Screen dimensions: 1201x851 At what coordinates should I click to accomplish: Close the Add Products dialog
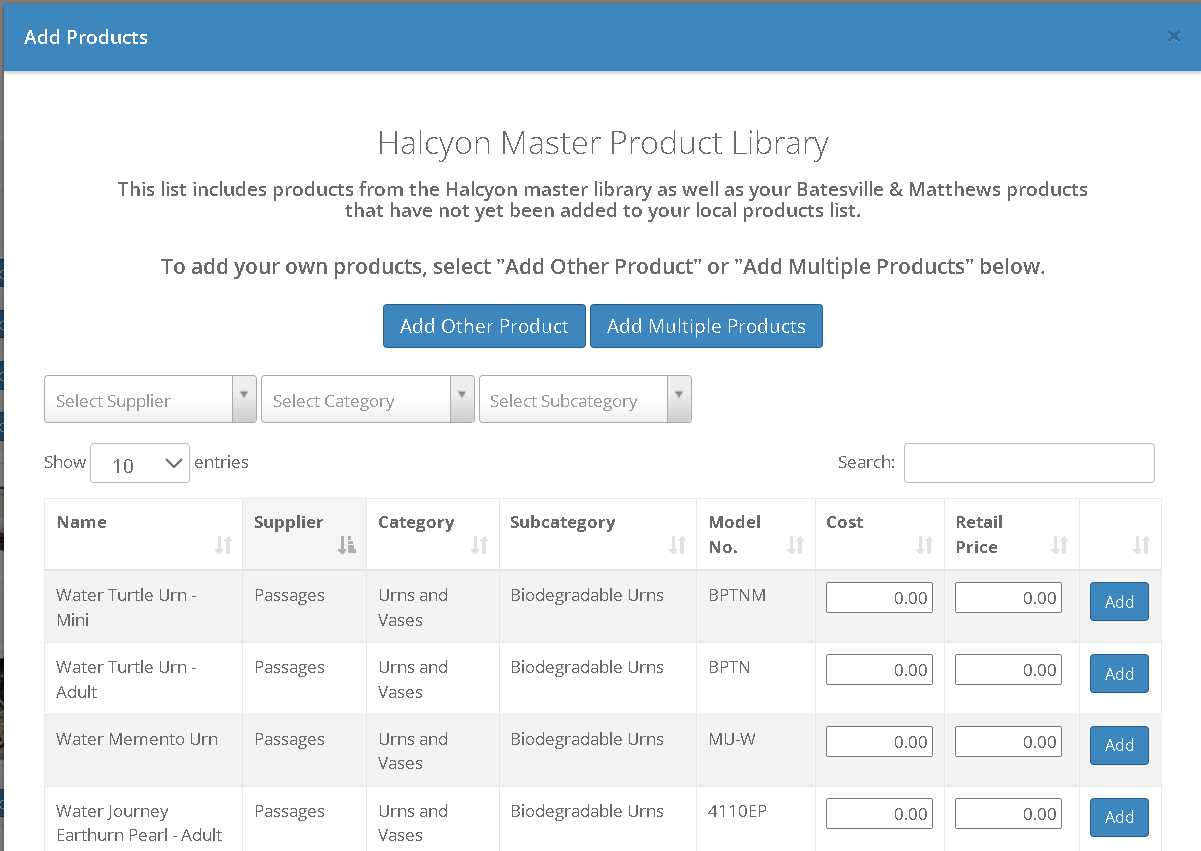point(1174,36)
